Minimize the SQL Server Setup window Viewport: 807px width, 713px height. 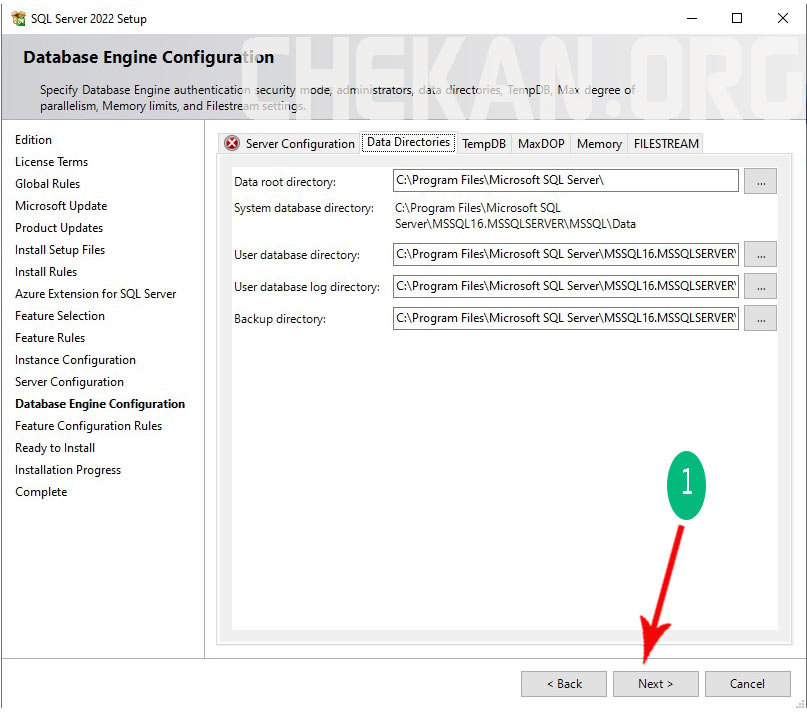pos(692,19)
